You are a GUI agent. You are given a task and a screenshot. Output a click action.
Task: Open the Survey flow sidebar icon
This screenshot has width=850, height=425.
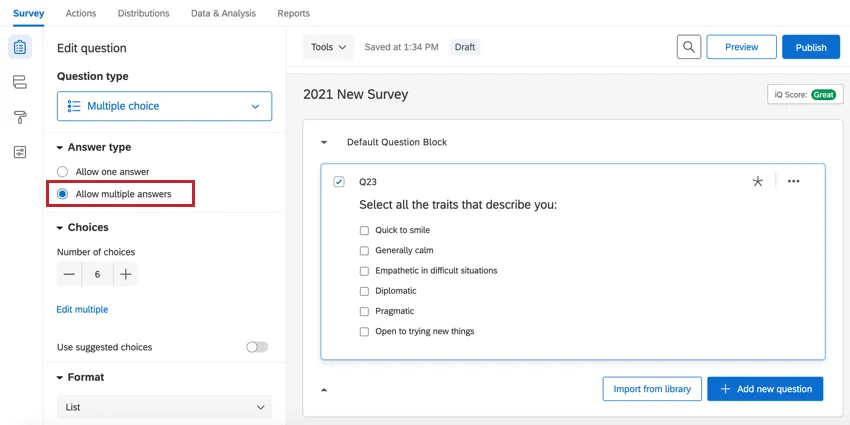(x=20, y=82)
